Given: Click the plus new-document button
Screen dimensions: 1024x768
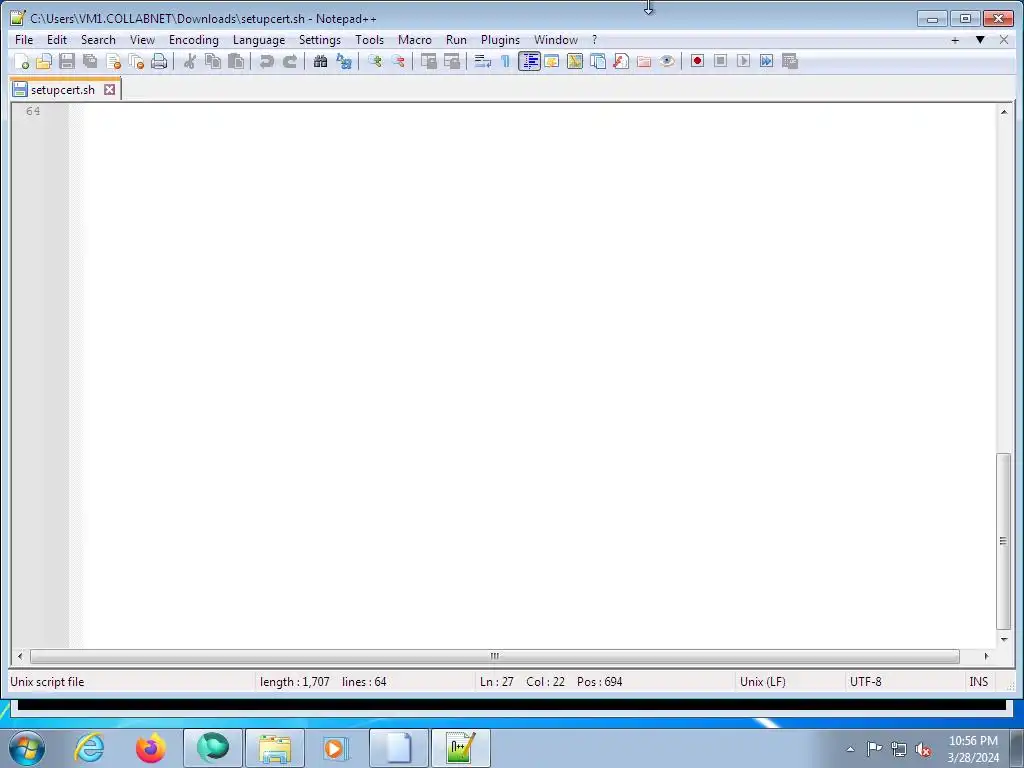Looking at the screenshot, I should tap(955, 40).
